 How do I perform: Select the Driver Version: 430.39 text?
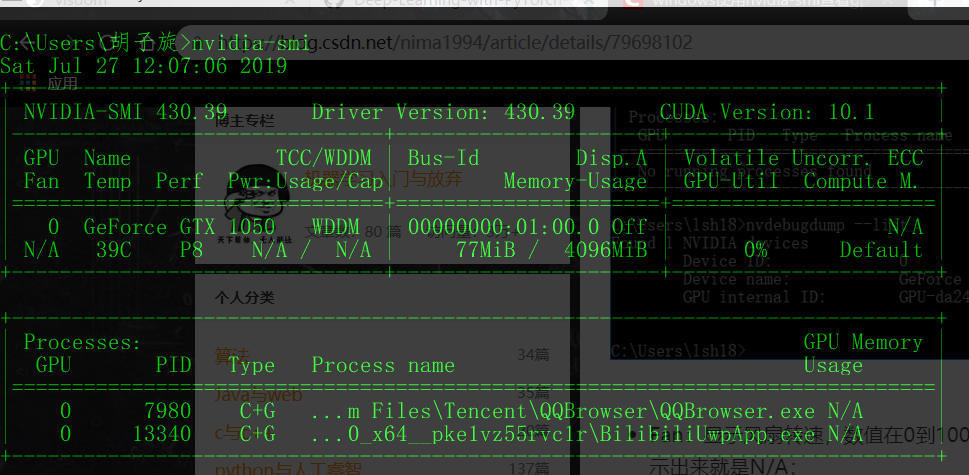pyautogui.click(x=444, y=112)
